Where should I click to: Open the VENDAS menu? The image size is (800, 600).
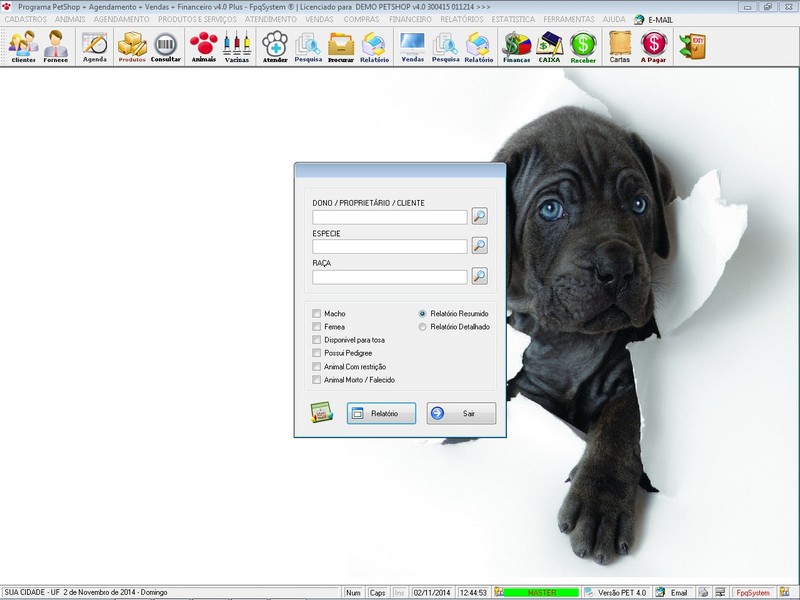319,19
